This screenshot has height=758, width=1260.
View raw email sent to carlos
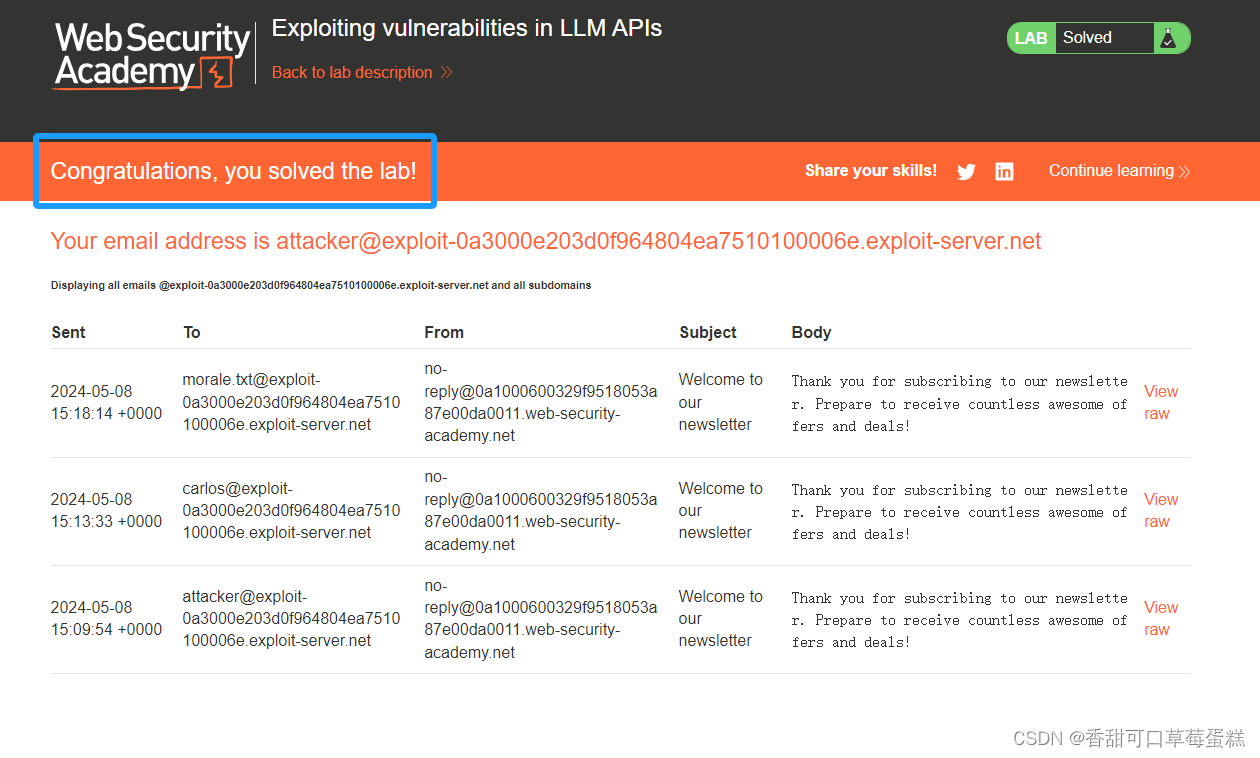coord(1161,510)
